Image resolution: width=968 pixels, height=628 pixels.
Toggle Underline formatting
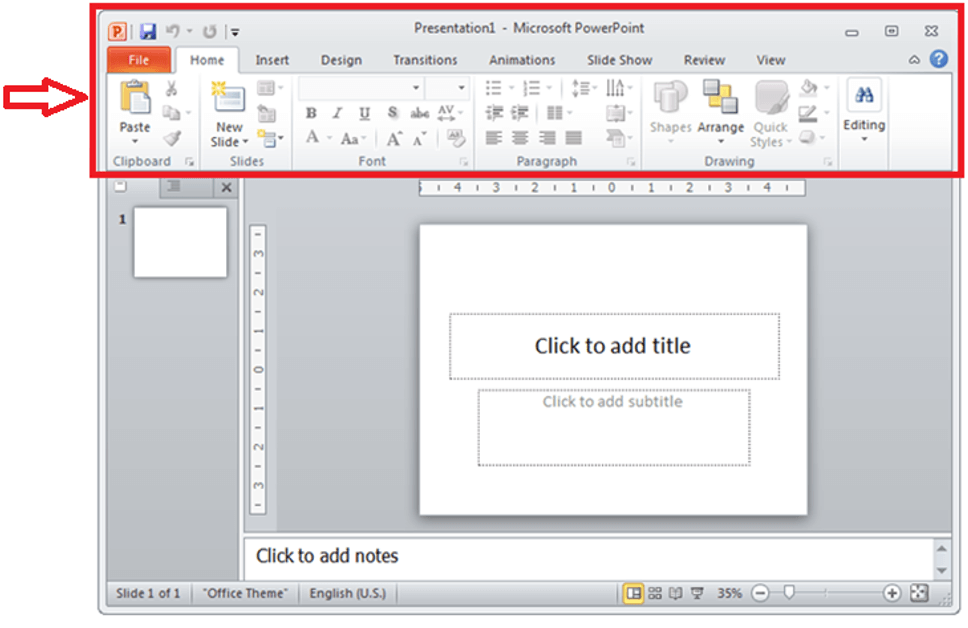coord(364,113)
